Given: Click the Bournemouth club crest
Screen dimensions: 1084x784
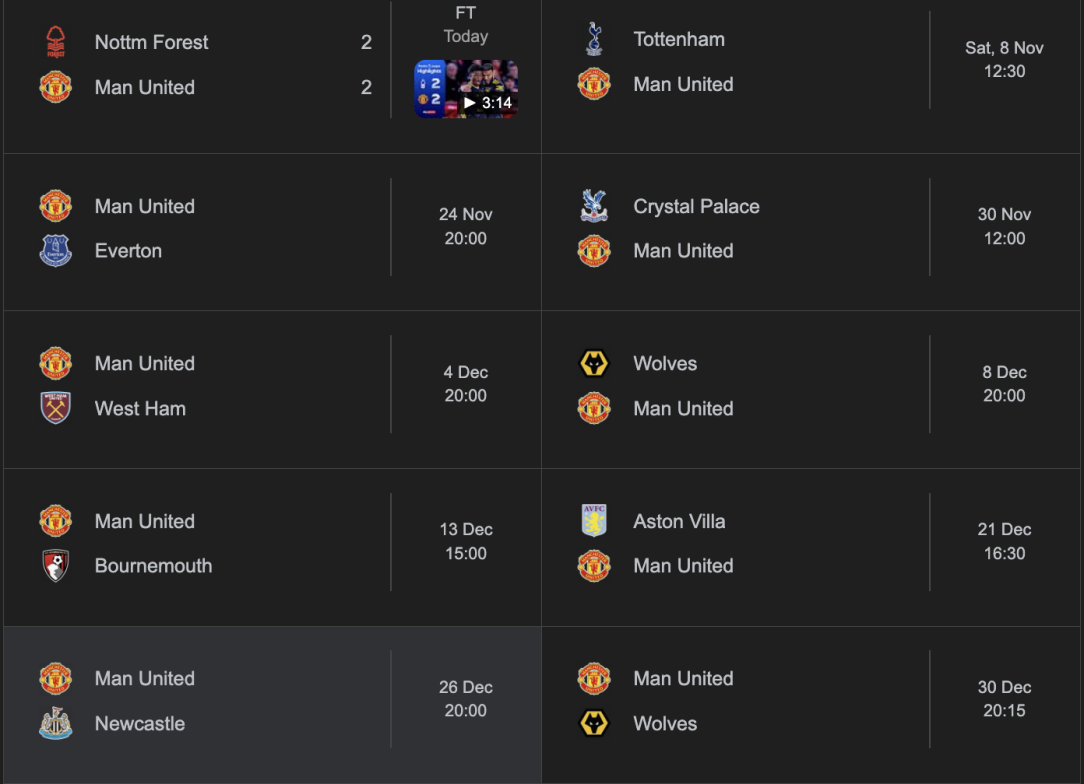Looking at the screenshot, I should (x=56, y=566).
